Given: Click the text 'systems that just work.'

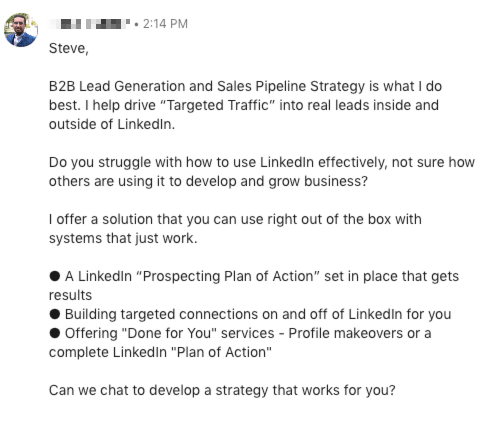Looking at the screenshot, I should (123, 238).
